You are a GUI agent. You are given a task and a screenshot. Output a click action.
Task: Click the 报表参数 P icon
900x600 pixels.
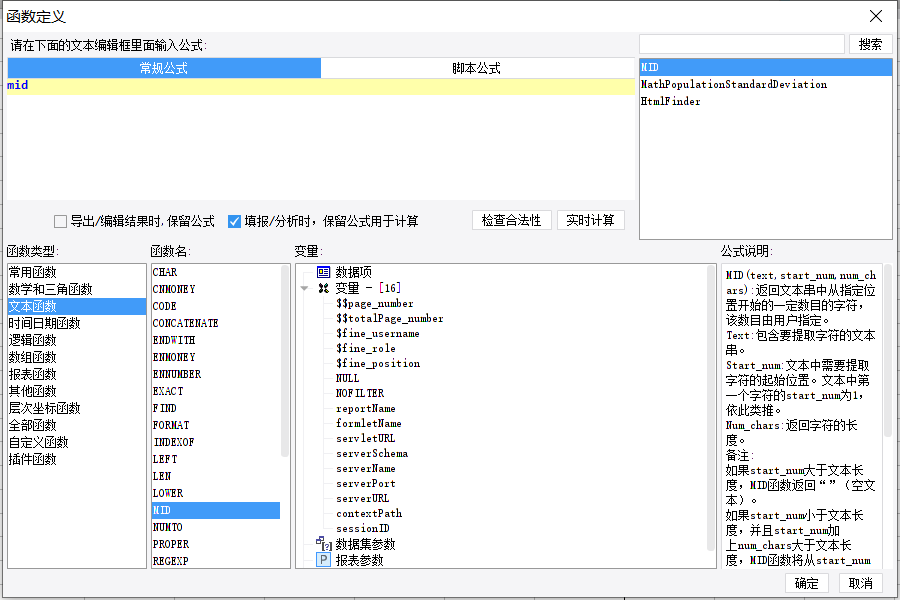324,559
